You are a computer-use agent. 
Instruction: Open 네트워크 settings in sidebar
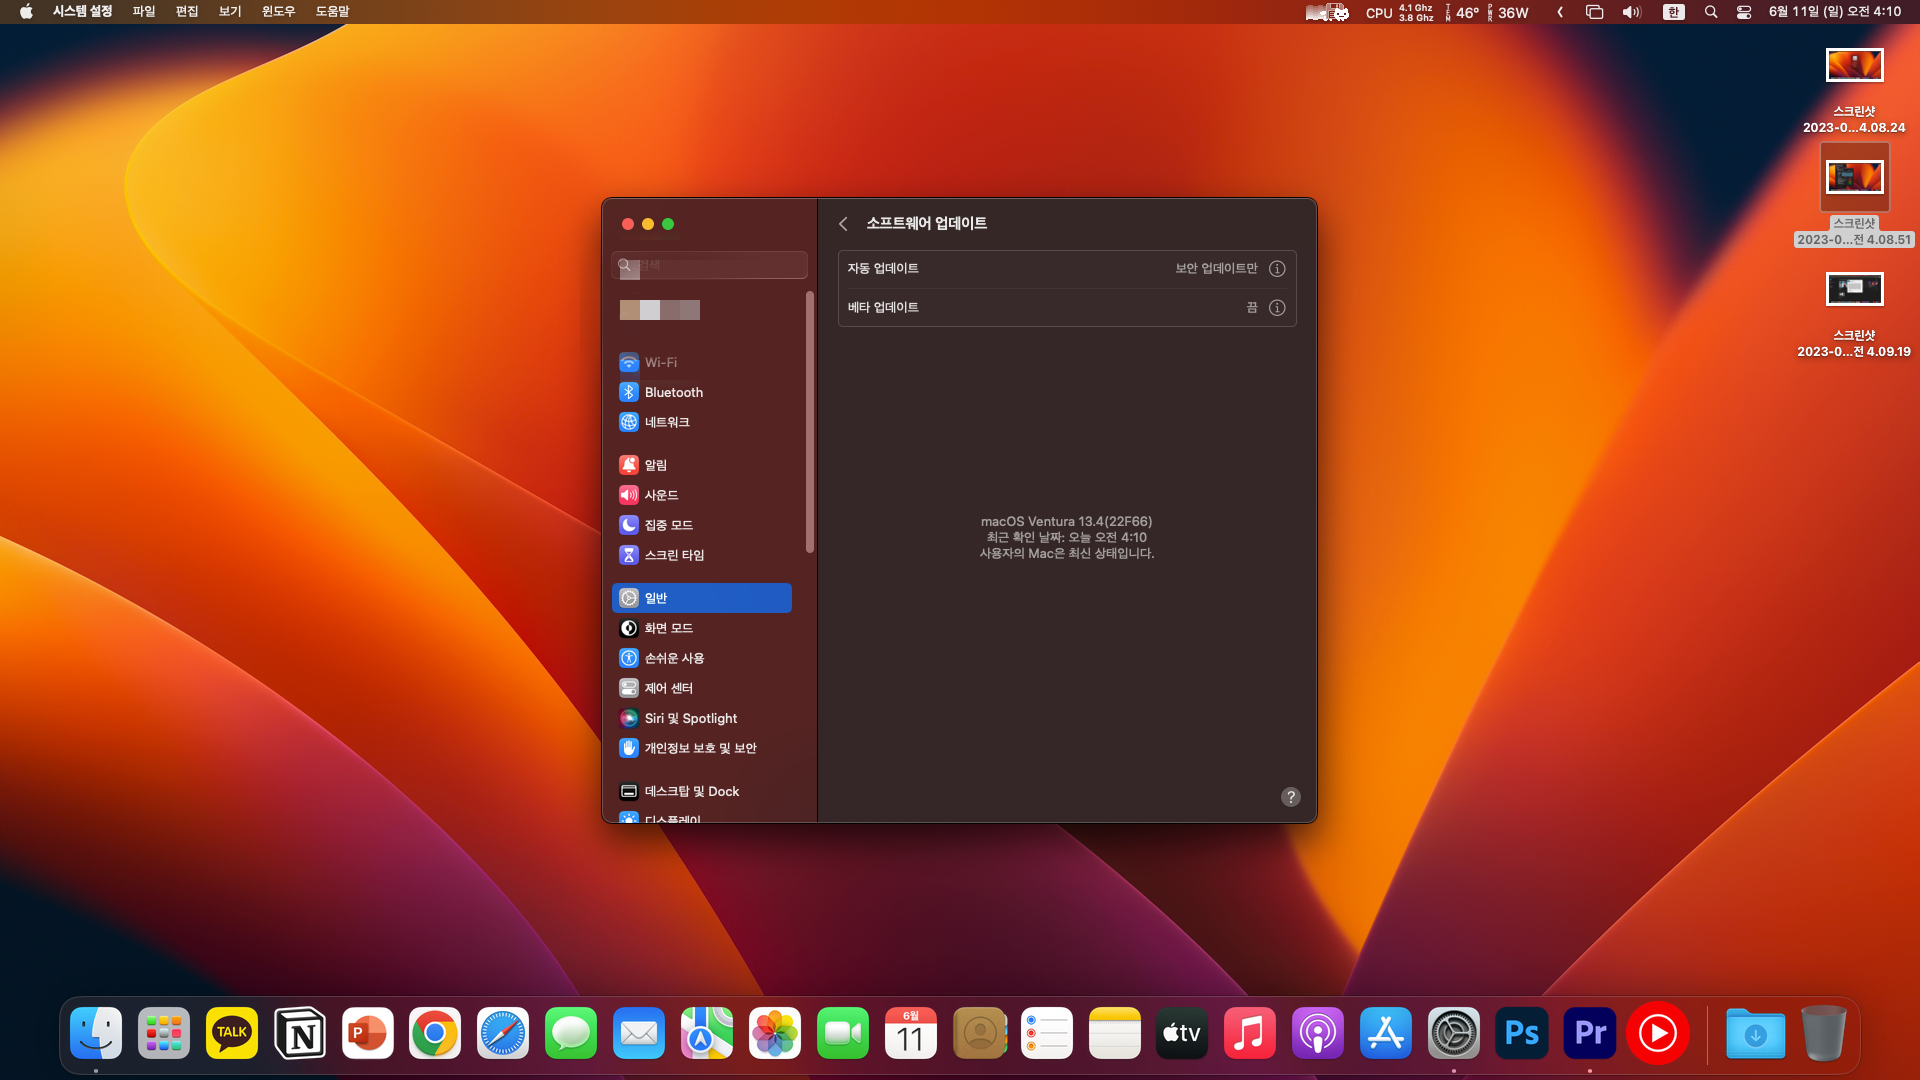click(702, 422)
